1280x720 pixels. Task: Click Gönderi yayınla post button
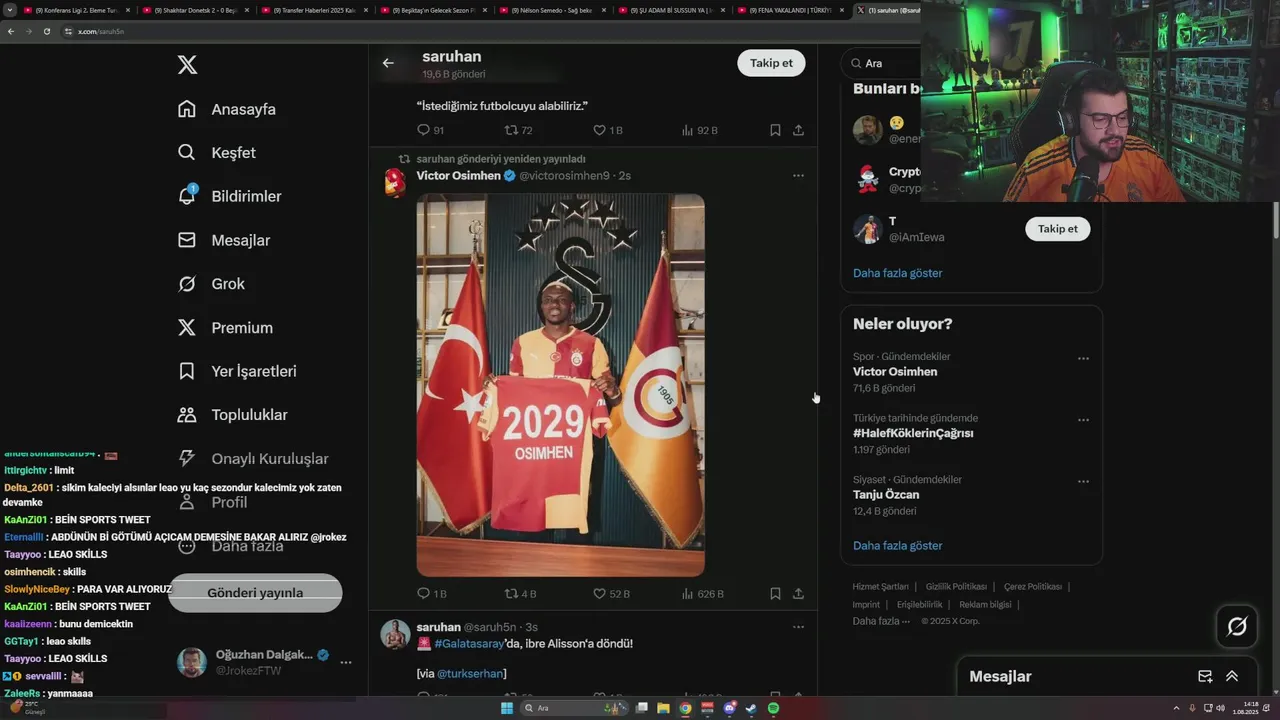[255, 593]
